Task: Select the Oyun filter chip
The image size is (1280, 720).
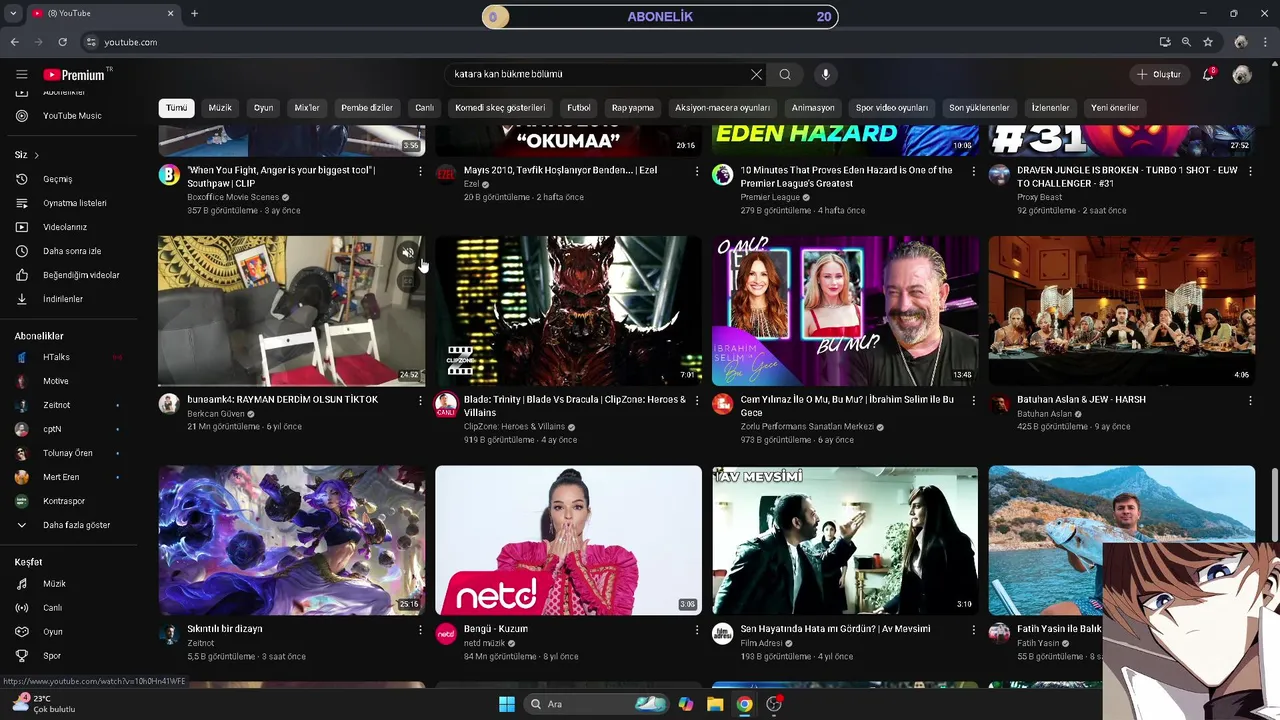Action: click(263, 108)
